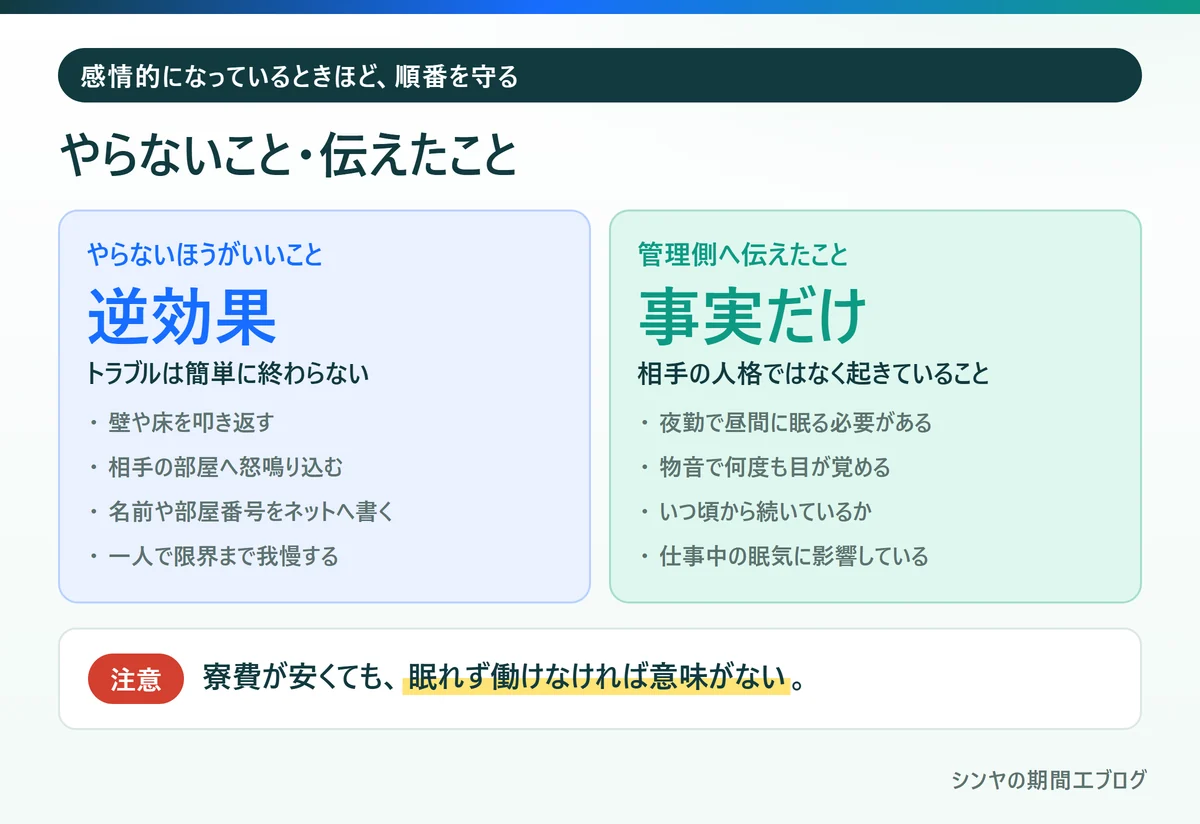Click the bullet '一人で限界まで我慢する'
The image size is (1200, 824).
point(224,556)
